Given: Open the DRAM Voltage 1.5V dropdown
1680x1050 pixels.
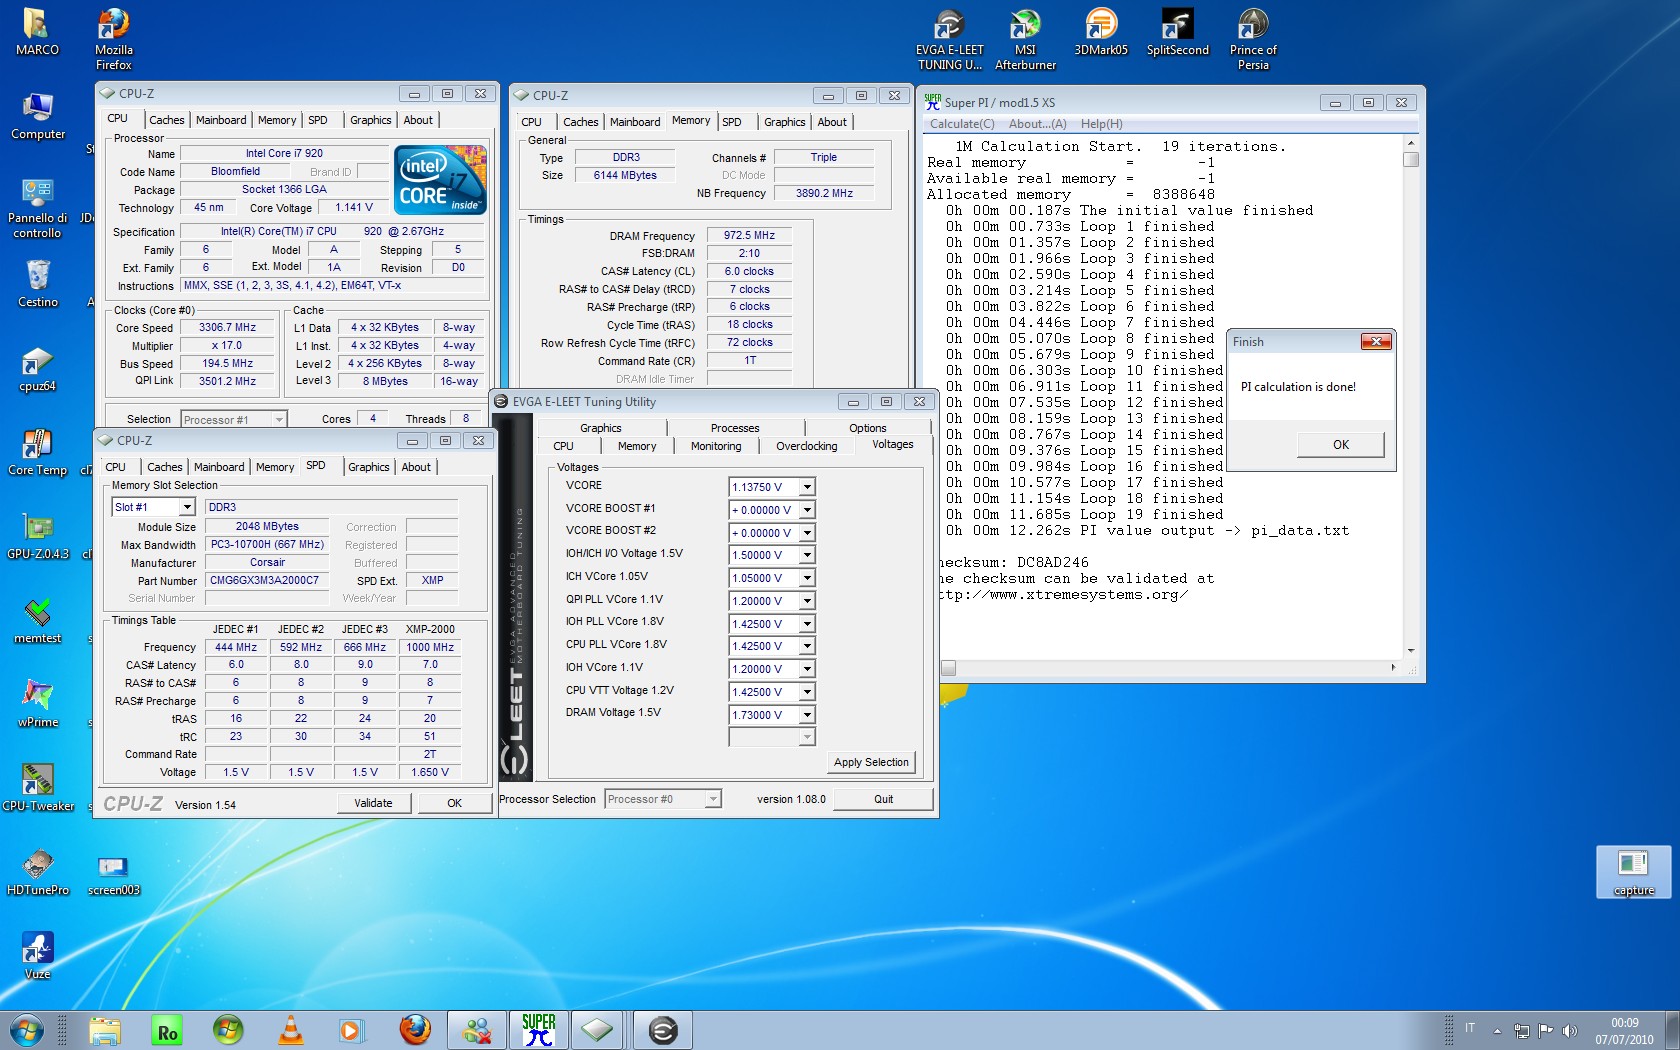Looking at the screenshot, I should 807,715.
